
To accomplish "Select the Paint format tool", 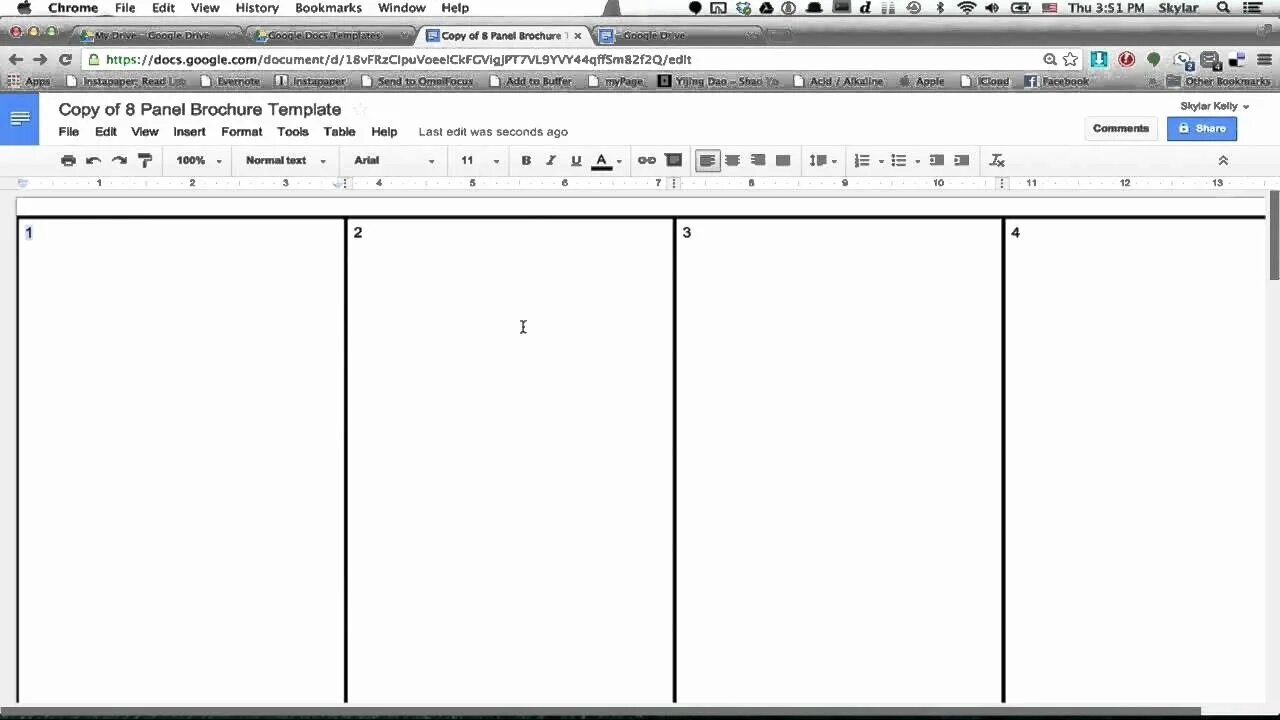I will [x=145, y=160].
